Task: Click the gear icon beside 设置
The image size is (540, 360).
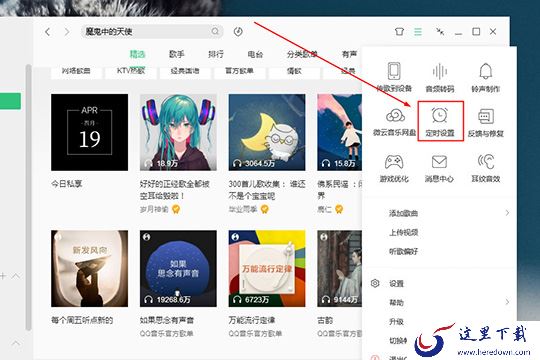Action: [375, 283]
